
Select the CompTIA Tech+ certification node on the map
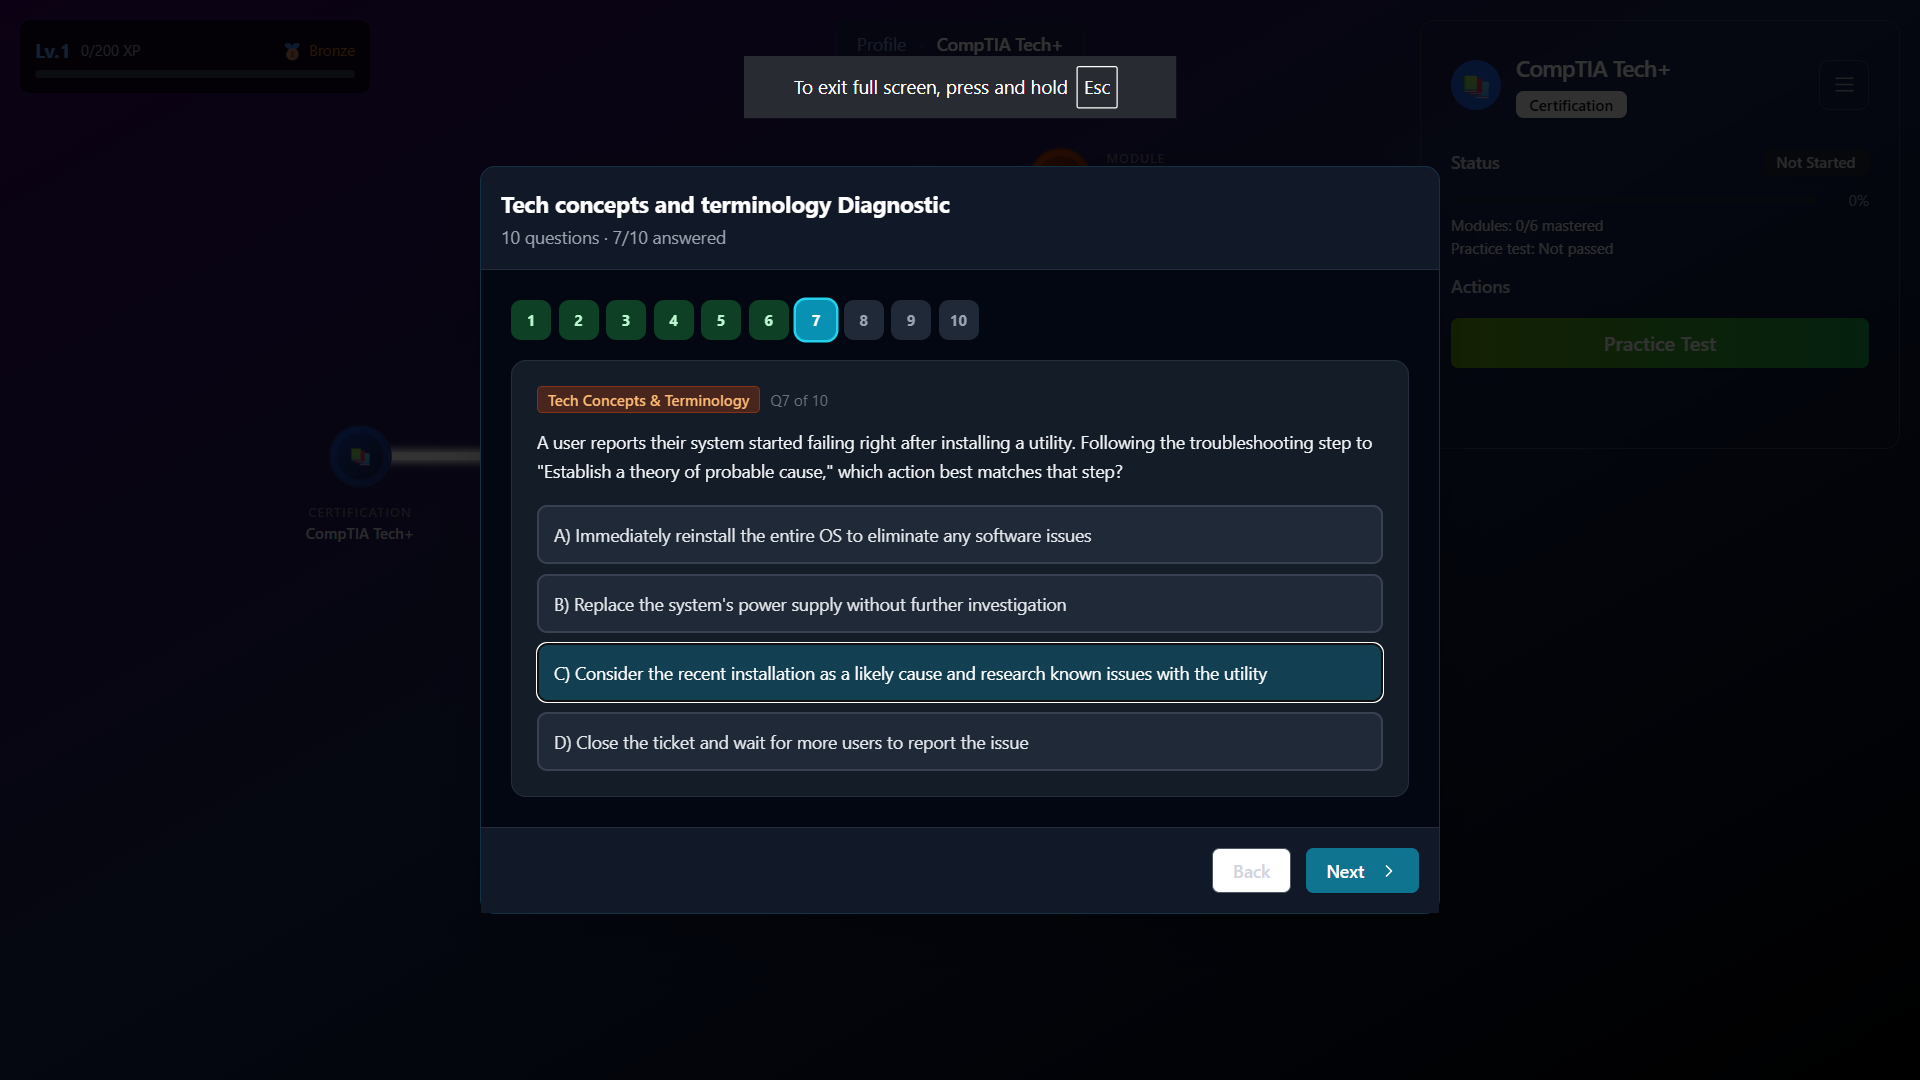[x=360, y=456]
